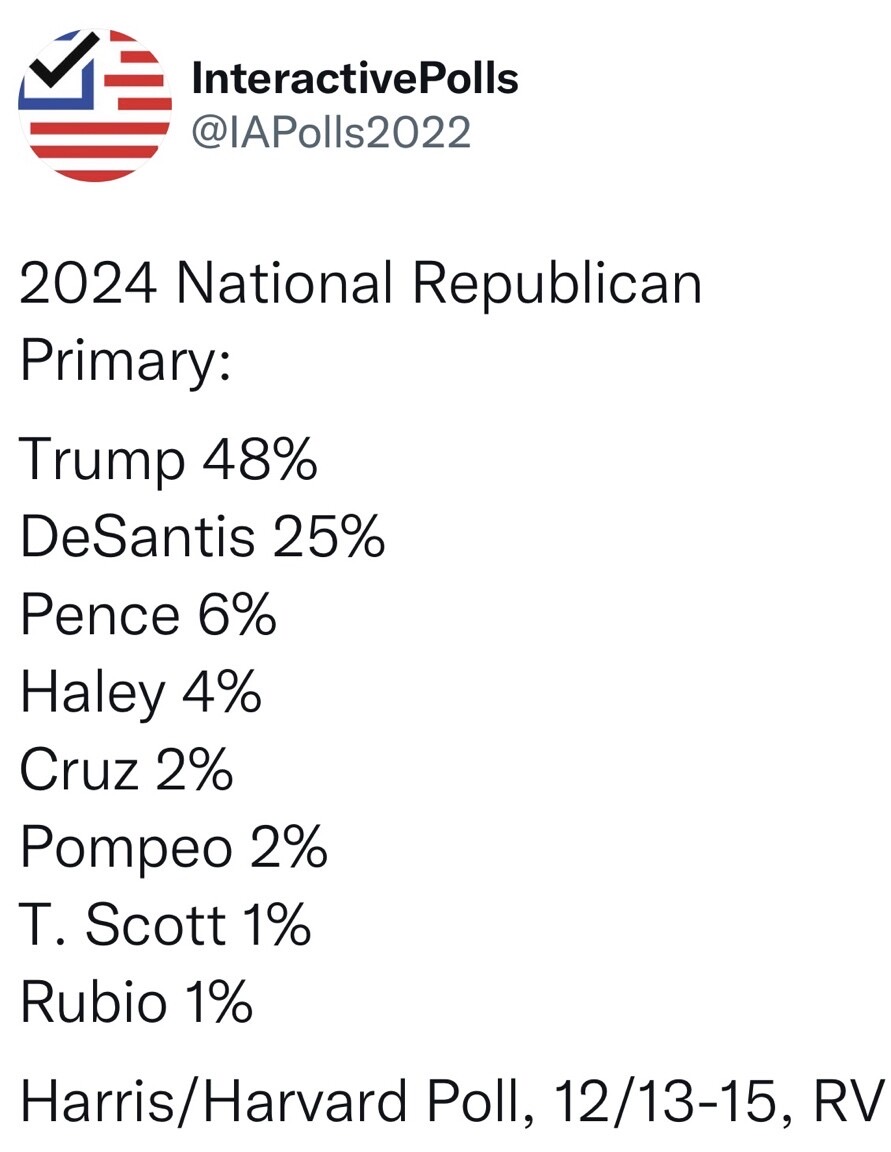Open the @IAPolls2022 handle
Screen dimensions: 891x1152
click(x=331, y=131)
